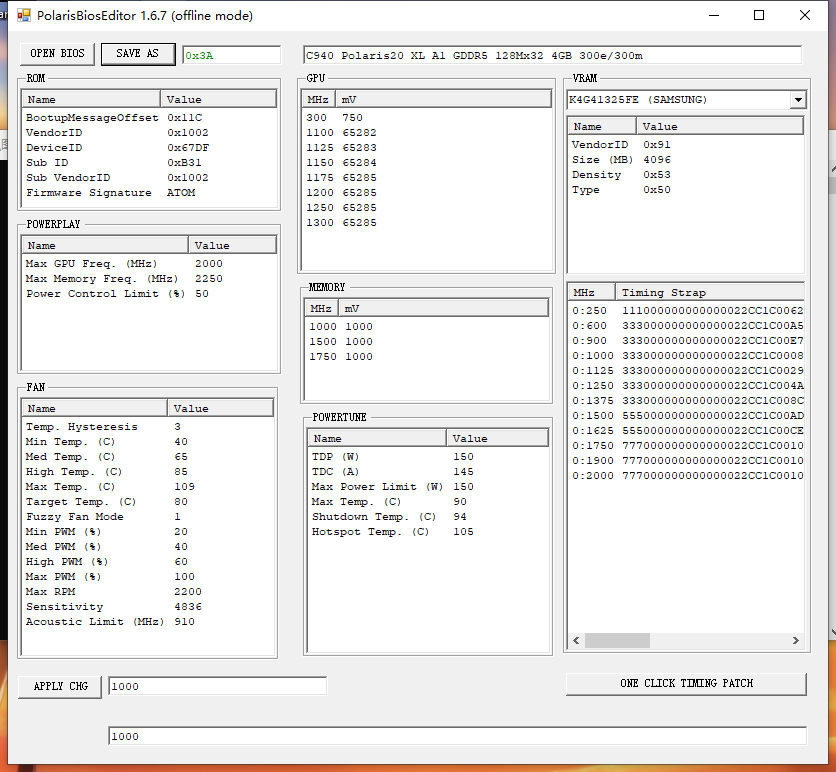Click the BIOS description field C940 Polaris20
The image size is (836, 772).
(x=552, y=55)
